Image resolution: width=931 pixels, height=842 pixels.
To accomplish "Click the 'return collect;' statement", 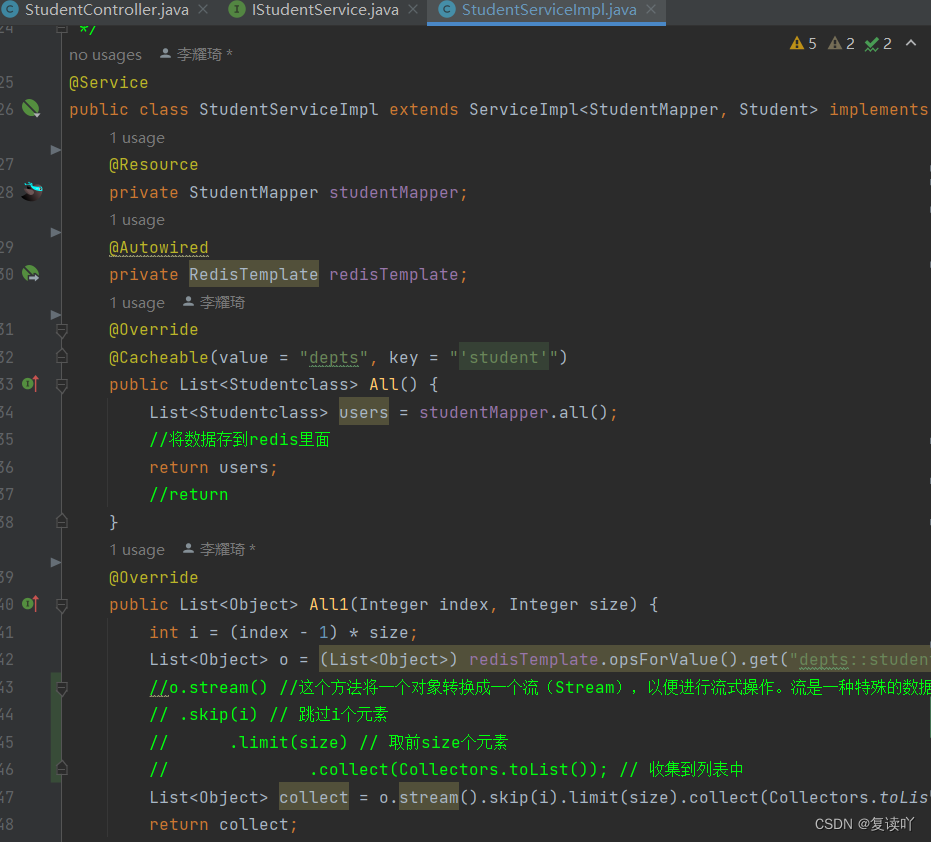I will pyautogui.click(x=223, y=824).
